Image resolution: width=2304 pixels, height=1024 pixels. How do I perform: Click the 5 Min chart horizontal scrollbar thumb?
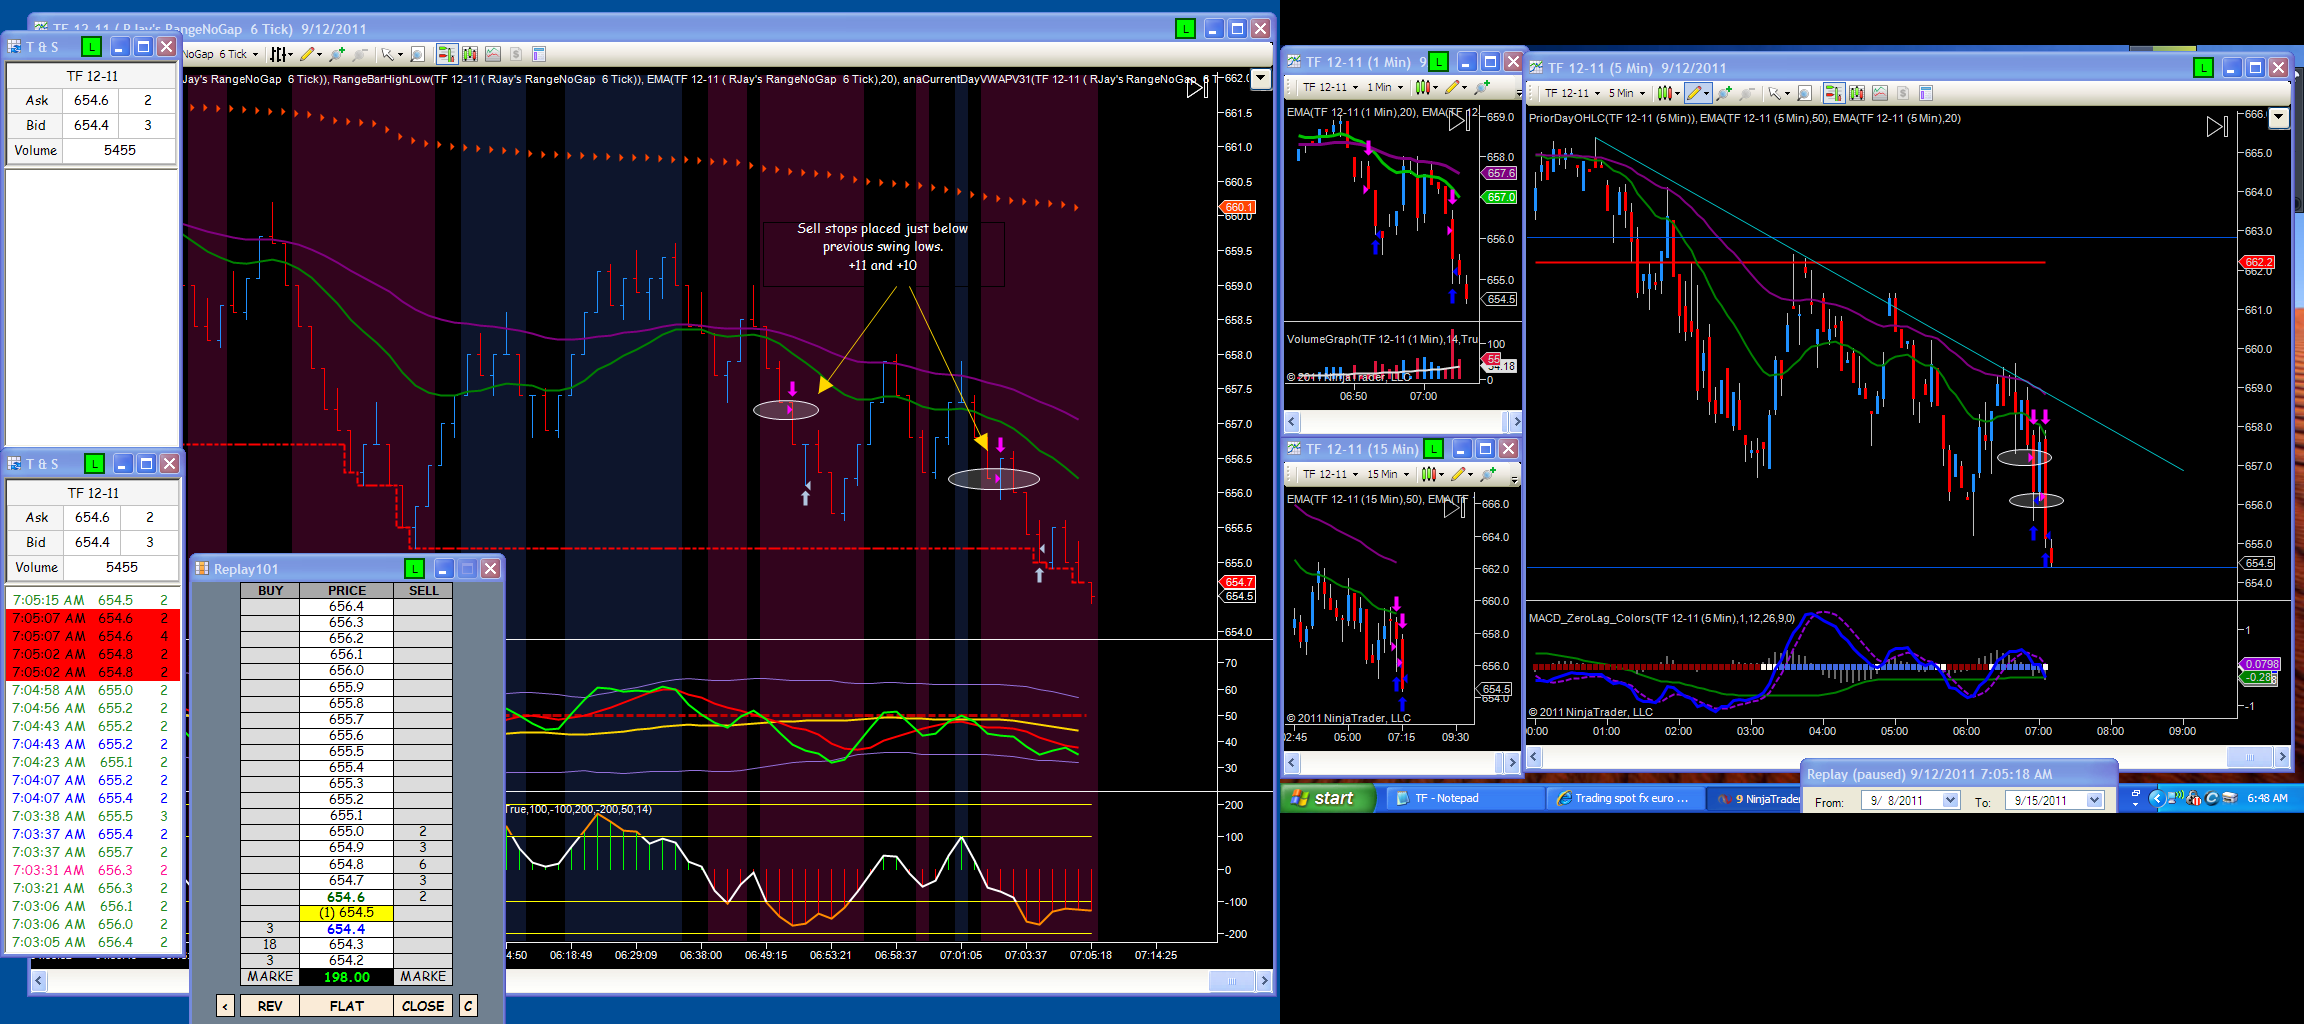[x=2250, y=757]
